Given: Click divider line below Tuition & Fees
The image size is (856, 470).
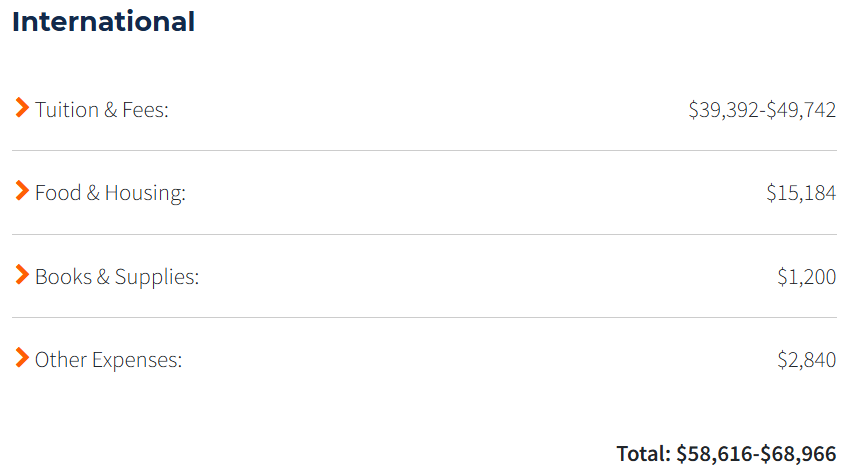Looking at the screenshot, I should (424, 151).
